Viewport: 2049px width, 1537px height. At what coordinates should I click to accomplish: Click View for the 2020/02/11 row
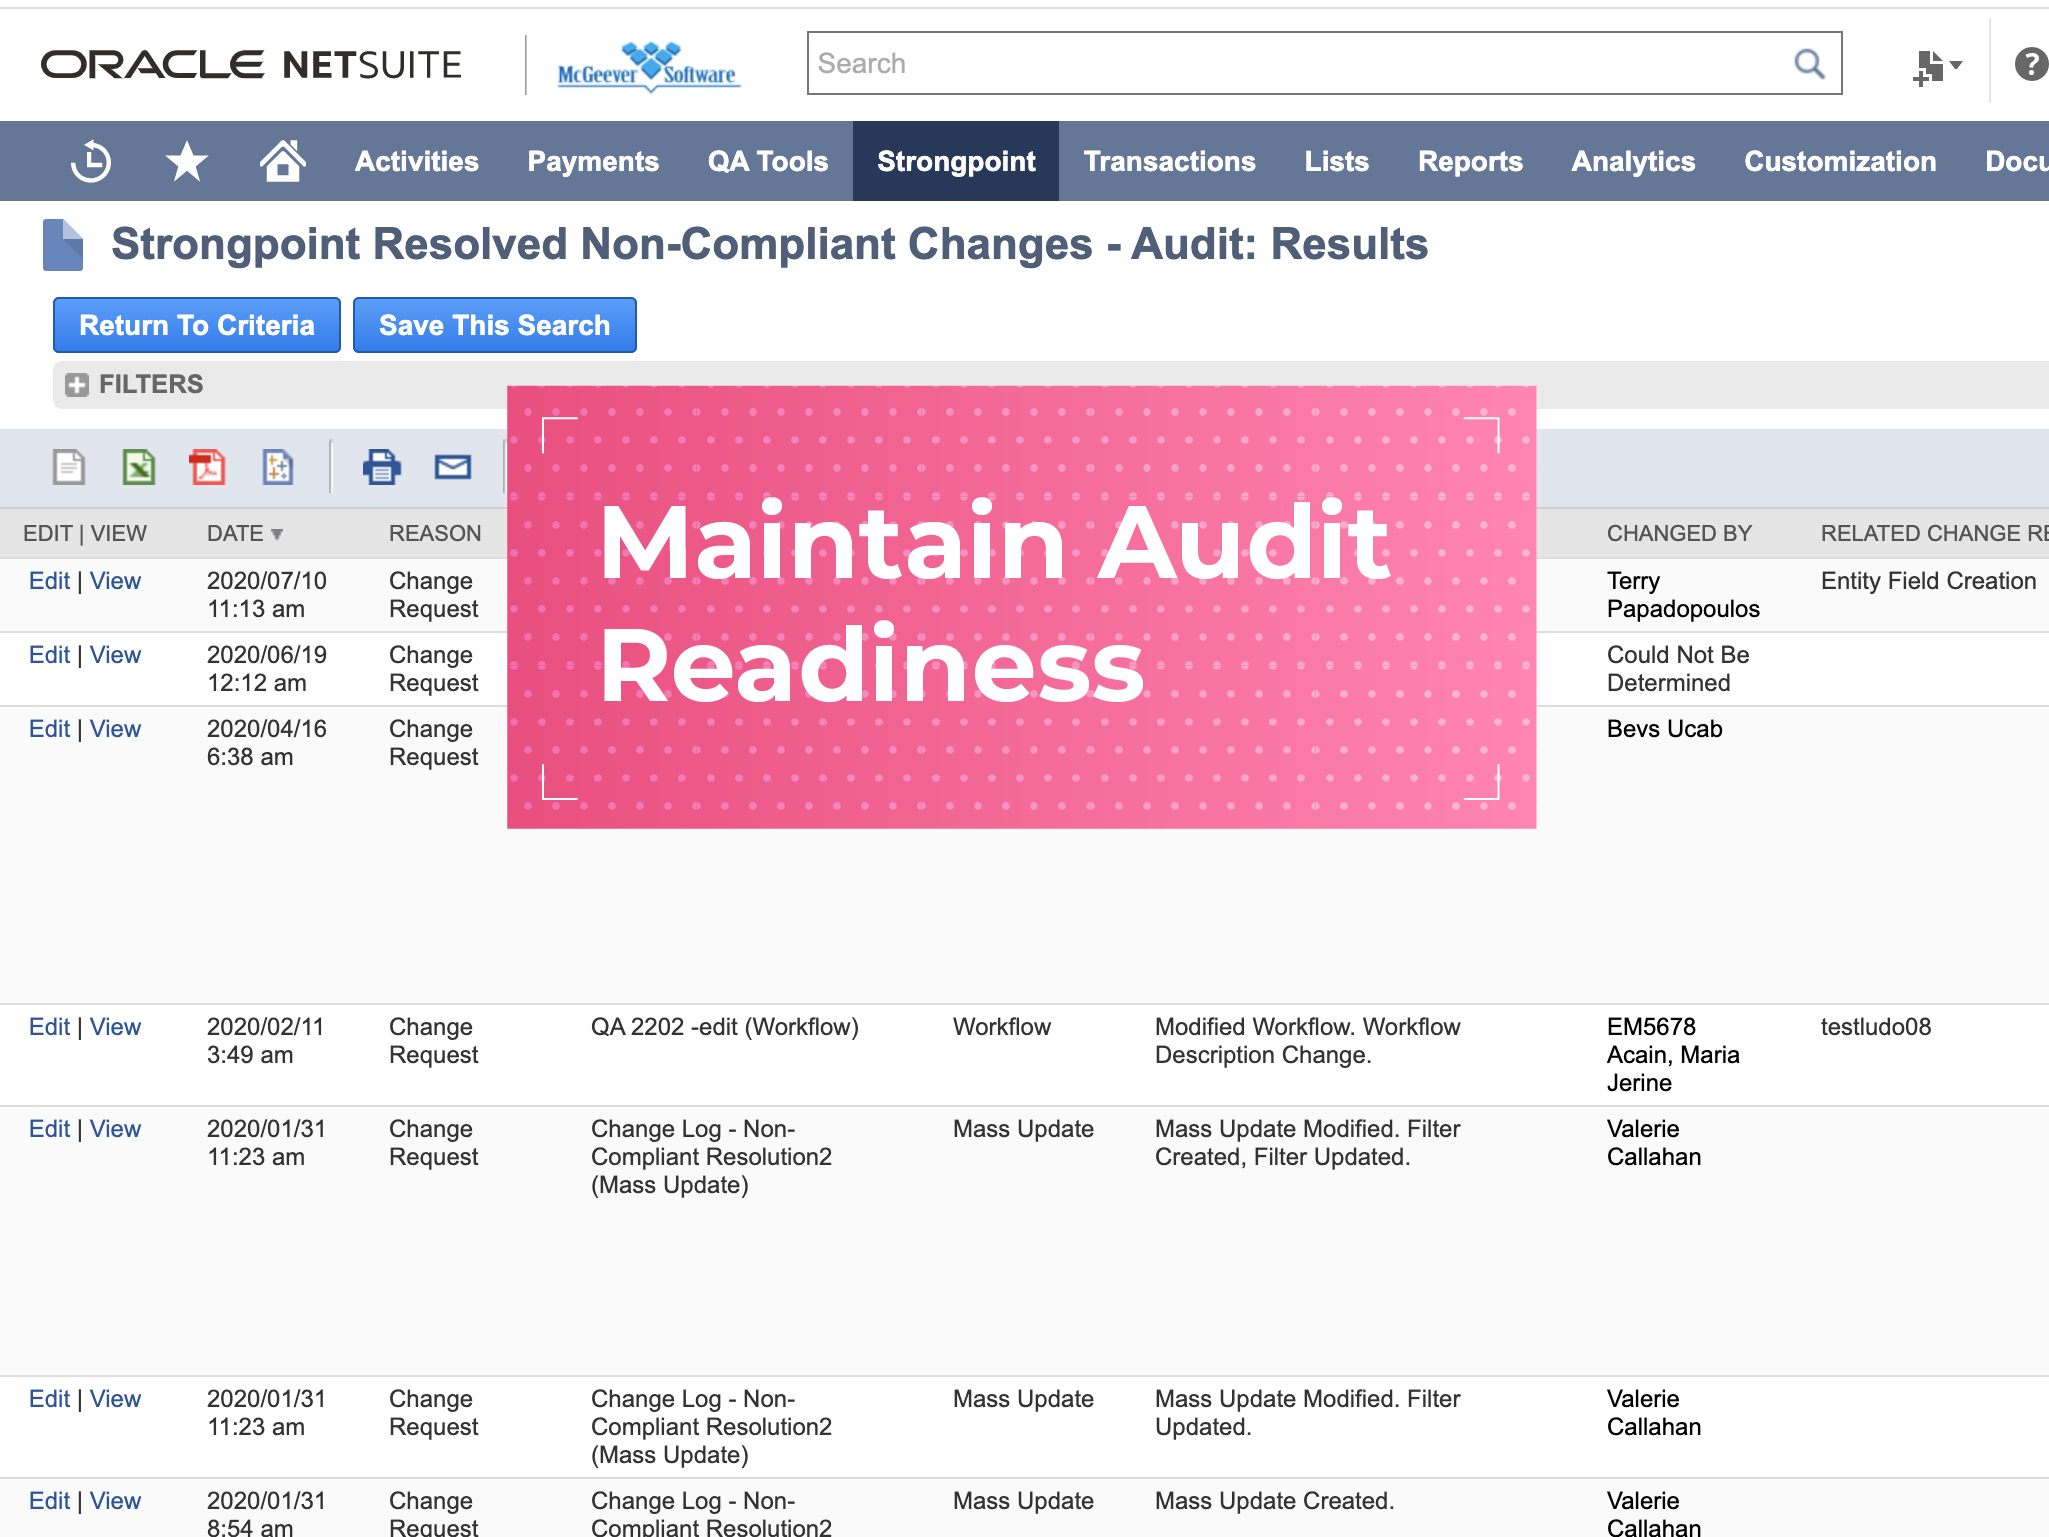[x=115, y=1027]
